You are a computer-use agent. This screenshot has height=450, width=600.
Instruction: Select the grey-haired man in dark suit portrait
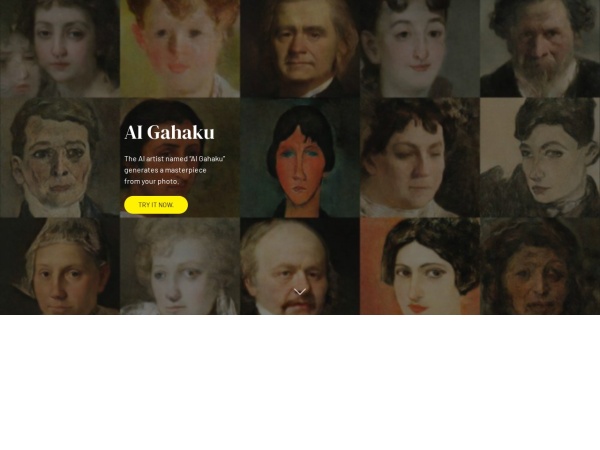[x=300, y=49]
